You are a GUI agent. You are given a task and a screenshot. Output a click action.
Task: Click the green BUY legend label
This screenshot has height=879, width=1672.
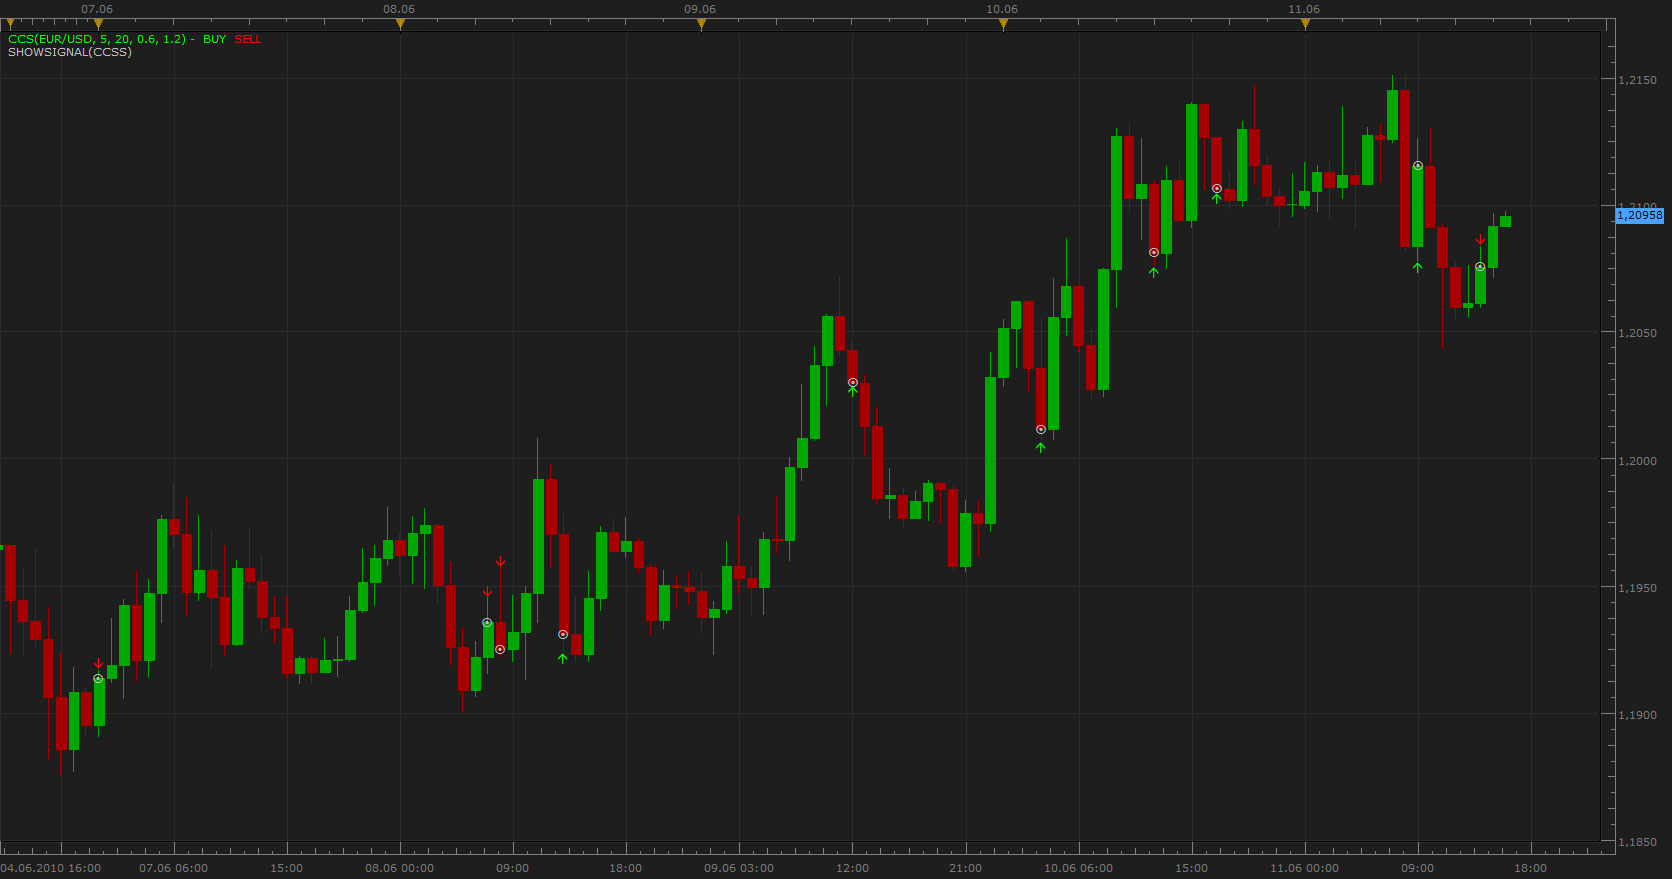click(x=214, y=39)
